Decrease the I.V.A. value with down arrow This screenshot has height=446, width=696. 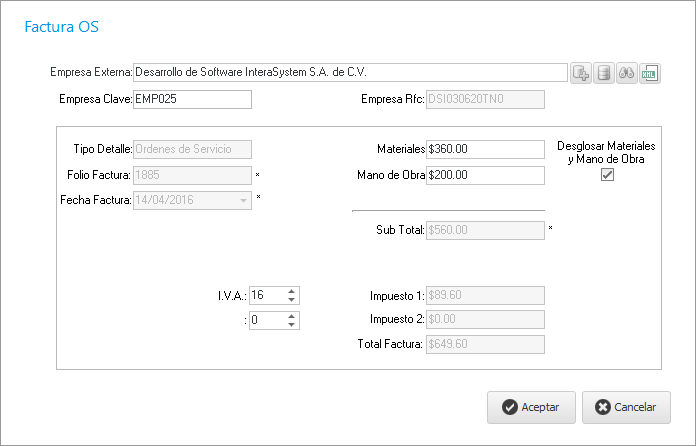[x=291, y=299]
